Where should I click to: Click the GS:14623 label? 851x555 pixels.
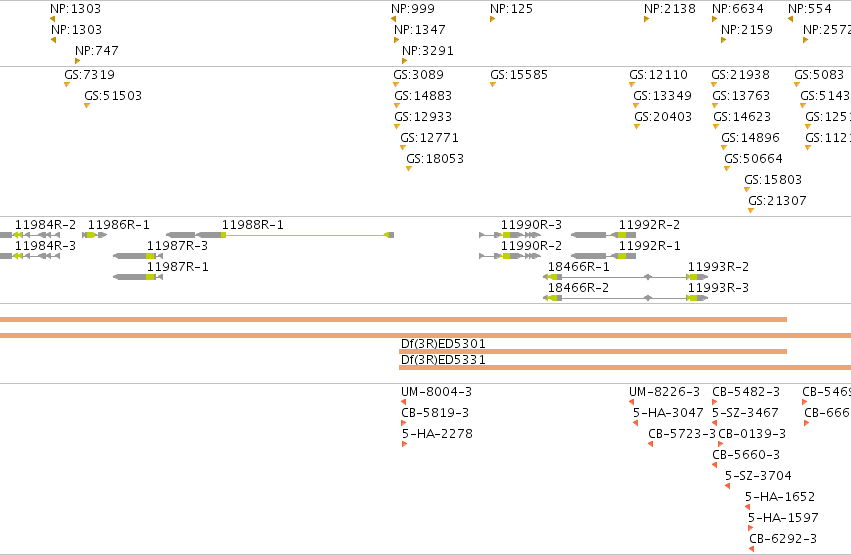742,117
